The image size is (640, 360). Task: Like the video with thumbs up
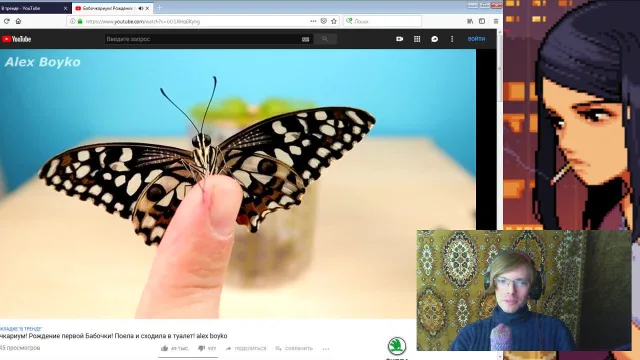point(164,348)
